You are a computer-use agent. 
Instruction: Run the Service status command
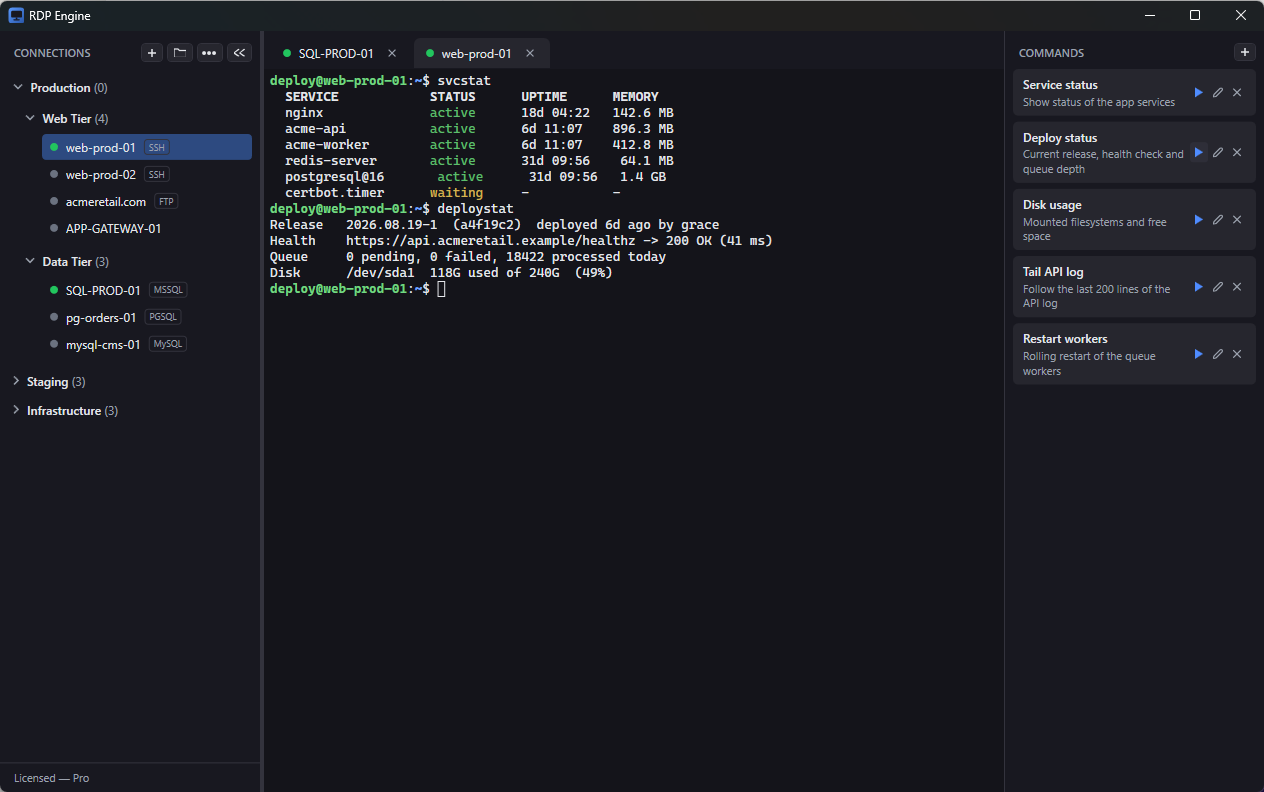click(x=1198, y=92)
